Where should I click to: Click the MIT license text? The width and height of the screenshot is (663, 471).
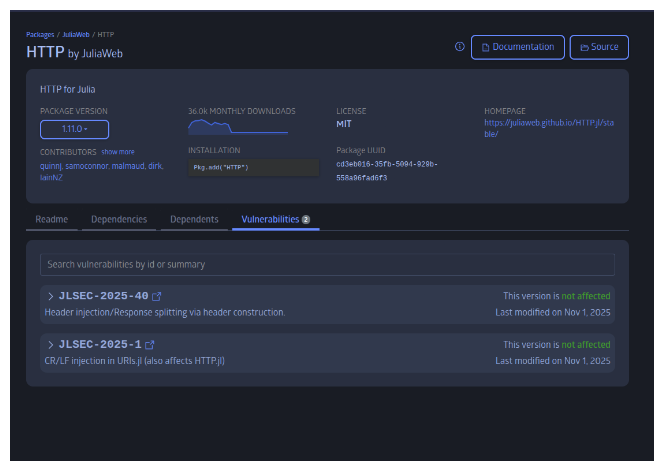344,124
